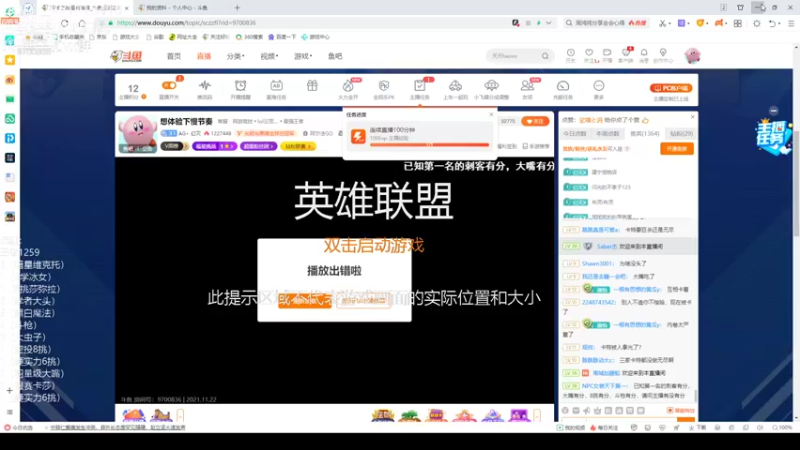The height and width of the screenshot is (450, 800).
Task: Open the 360搜索 bookmark
Action: (249, 37)
